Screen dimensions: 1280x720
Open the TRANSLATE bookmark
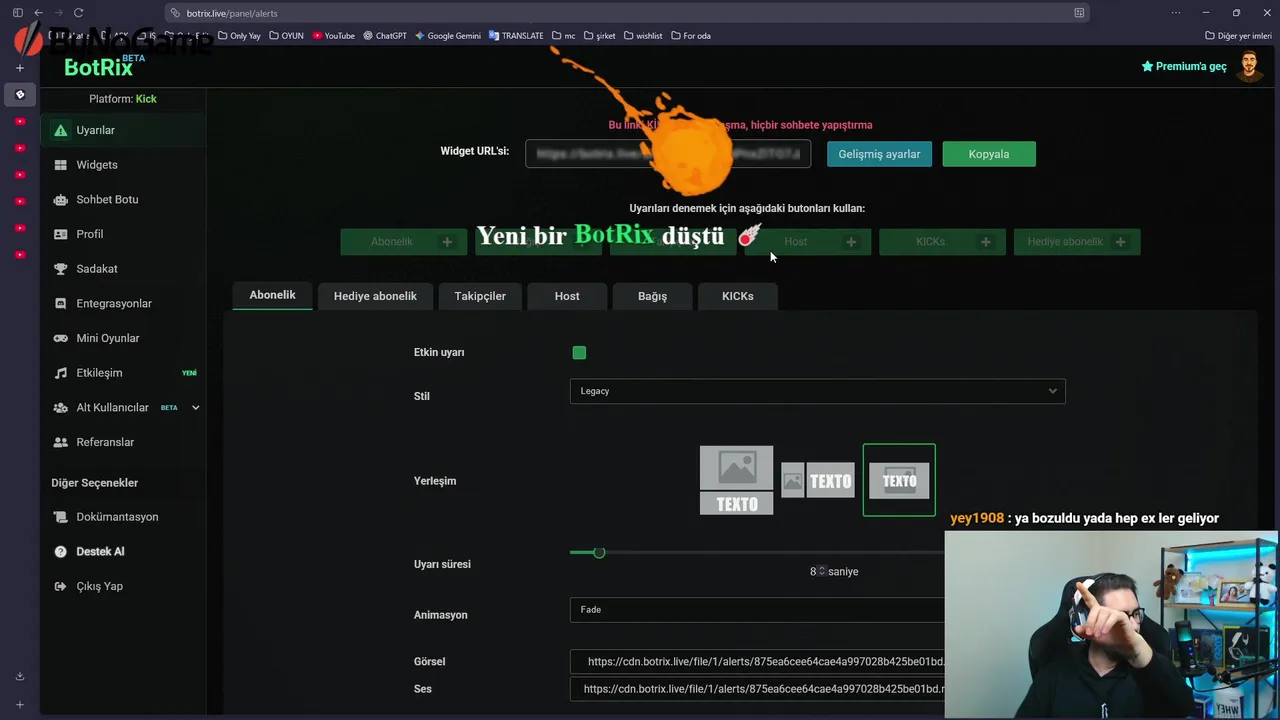click(x=516, y=36)
